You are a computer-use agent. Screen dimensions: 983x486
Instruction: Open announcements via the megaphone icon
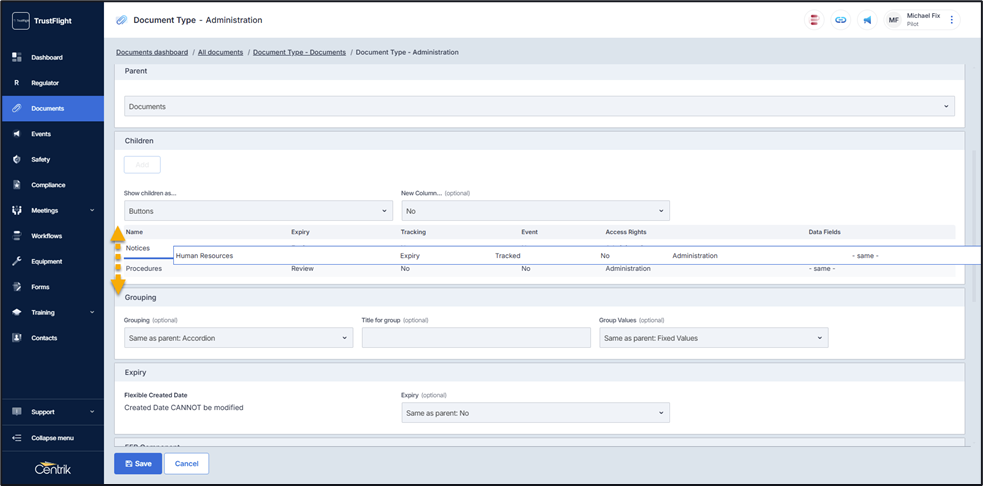point(867,20)
